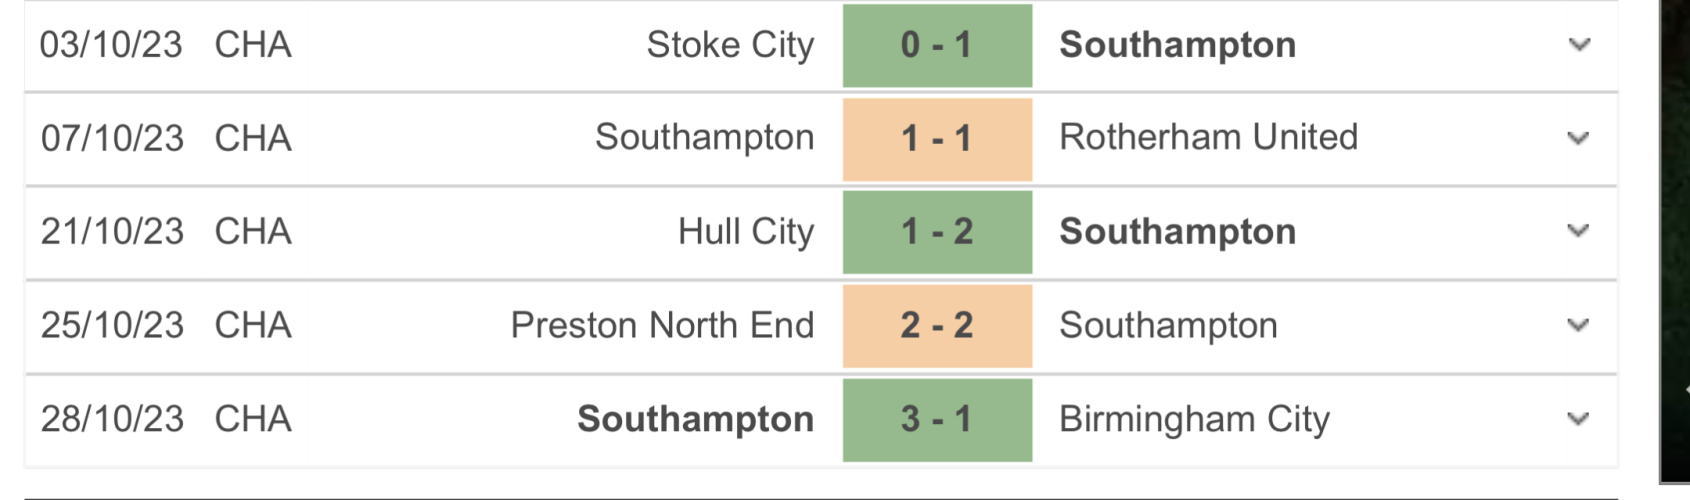Expand the Stoke City vs Southampton match row

click(x=1579, y=45)
